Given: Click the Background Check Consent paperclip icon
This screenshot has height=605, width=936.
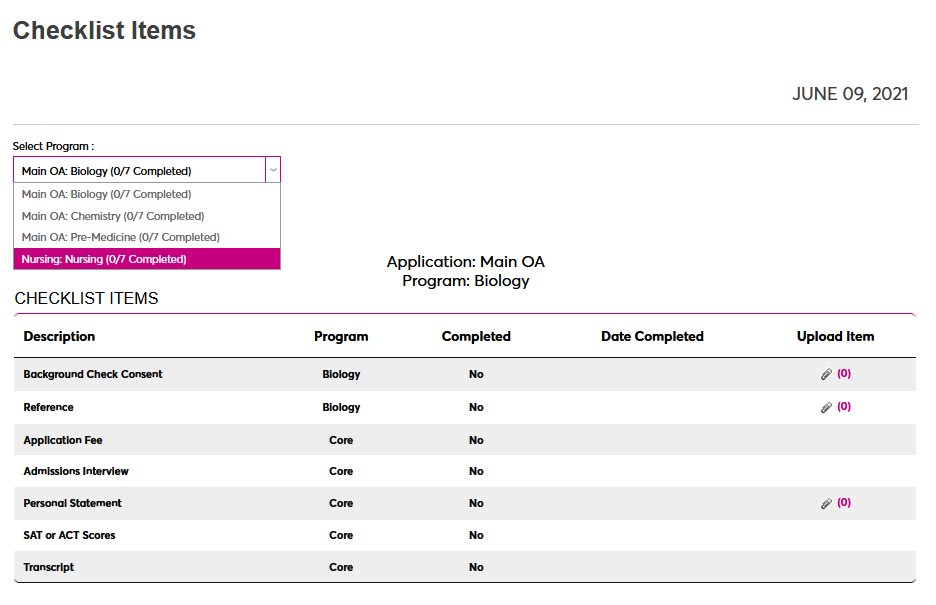Looking at the screenshot, I should coord(826,375).
